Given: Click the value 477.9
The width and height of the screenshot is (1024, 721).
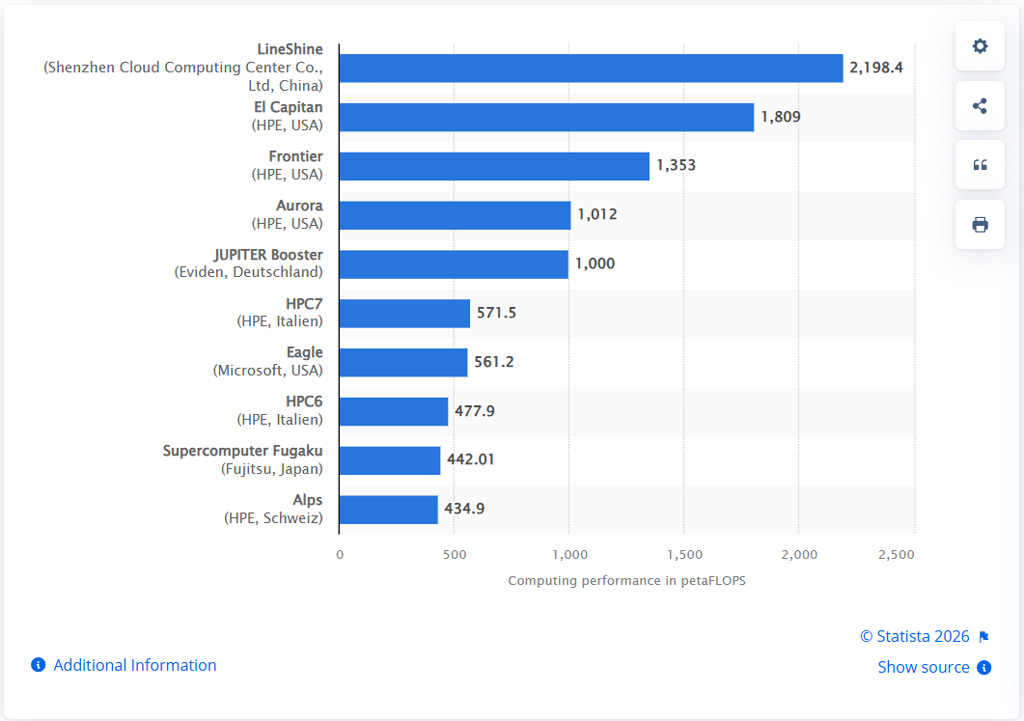Looking at the screenshot, I should click(475, 411).
